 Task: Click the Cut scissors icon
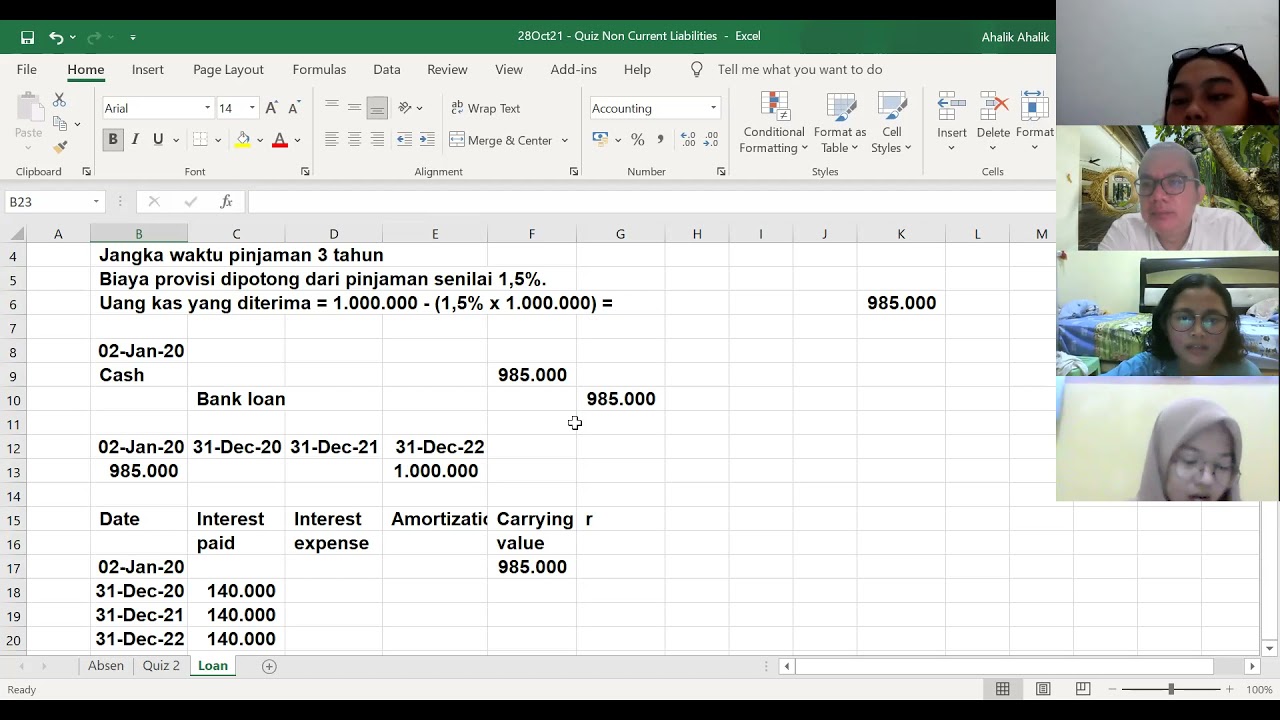(59, 100)
